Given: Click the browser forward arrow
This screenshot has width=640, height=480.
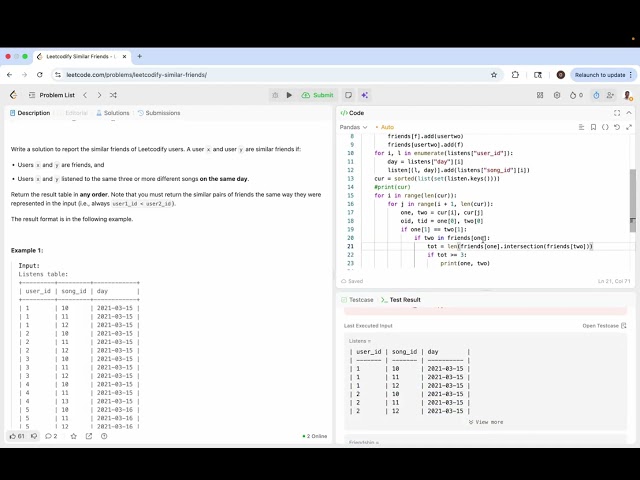Looking at the screenshot, I should click(24, 75).
